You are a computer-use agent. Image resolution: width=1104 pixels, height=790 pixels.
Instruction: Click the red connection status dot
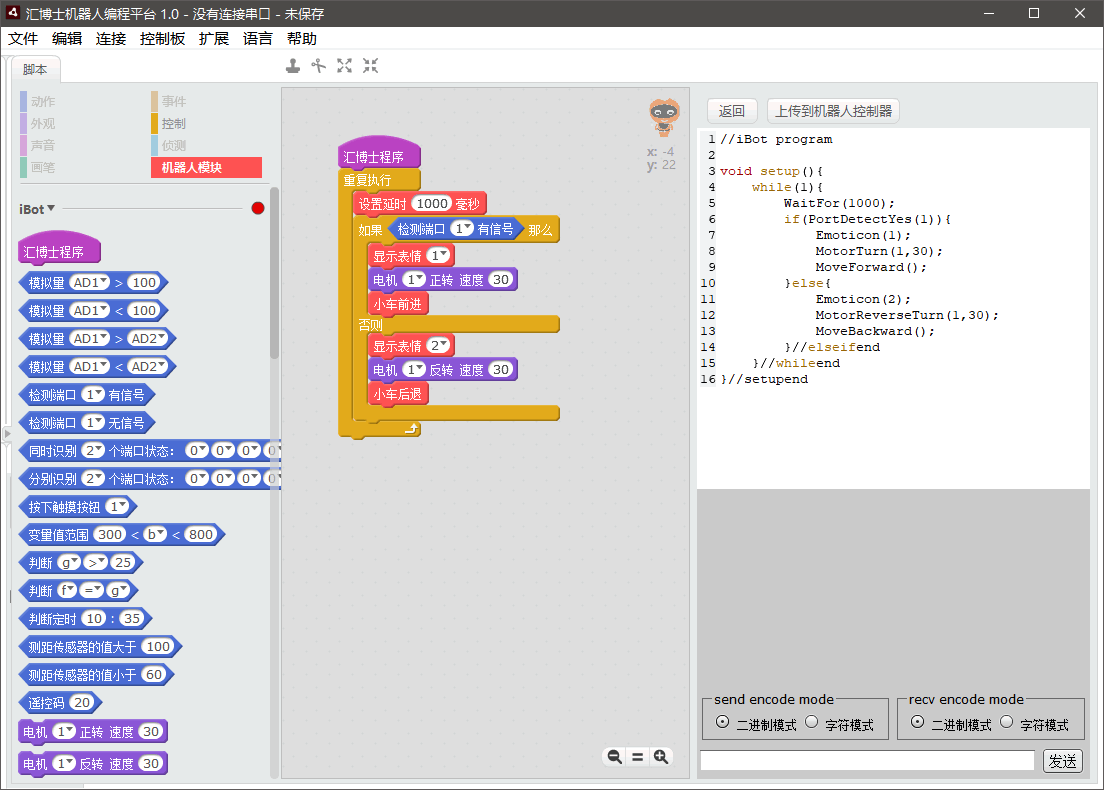[258, 208]
